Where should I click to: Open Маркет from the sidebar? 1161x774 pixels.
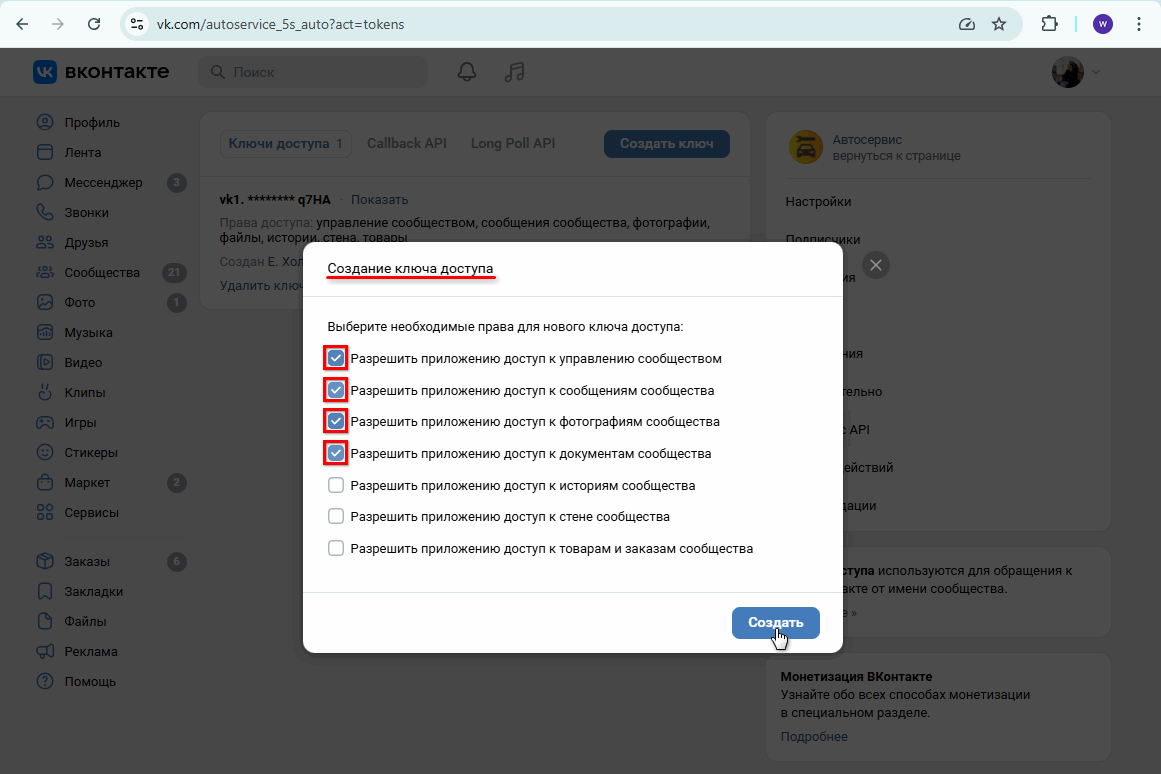click(x=45, y=482)
